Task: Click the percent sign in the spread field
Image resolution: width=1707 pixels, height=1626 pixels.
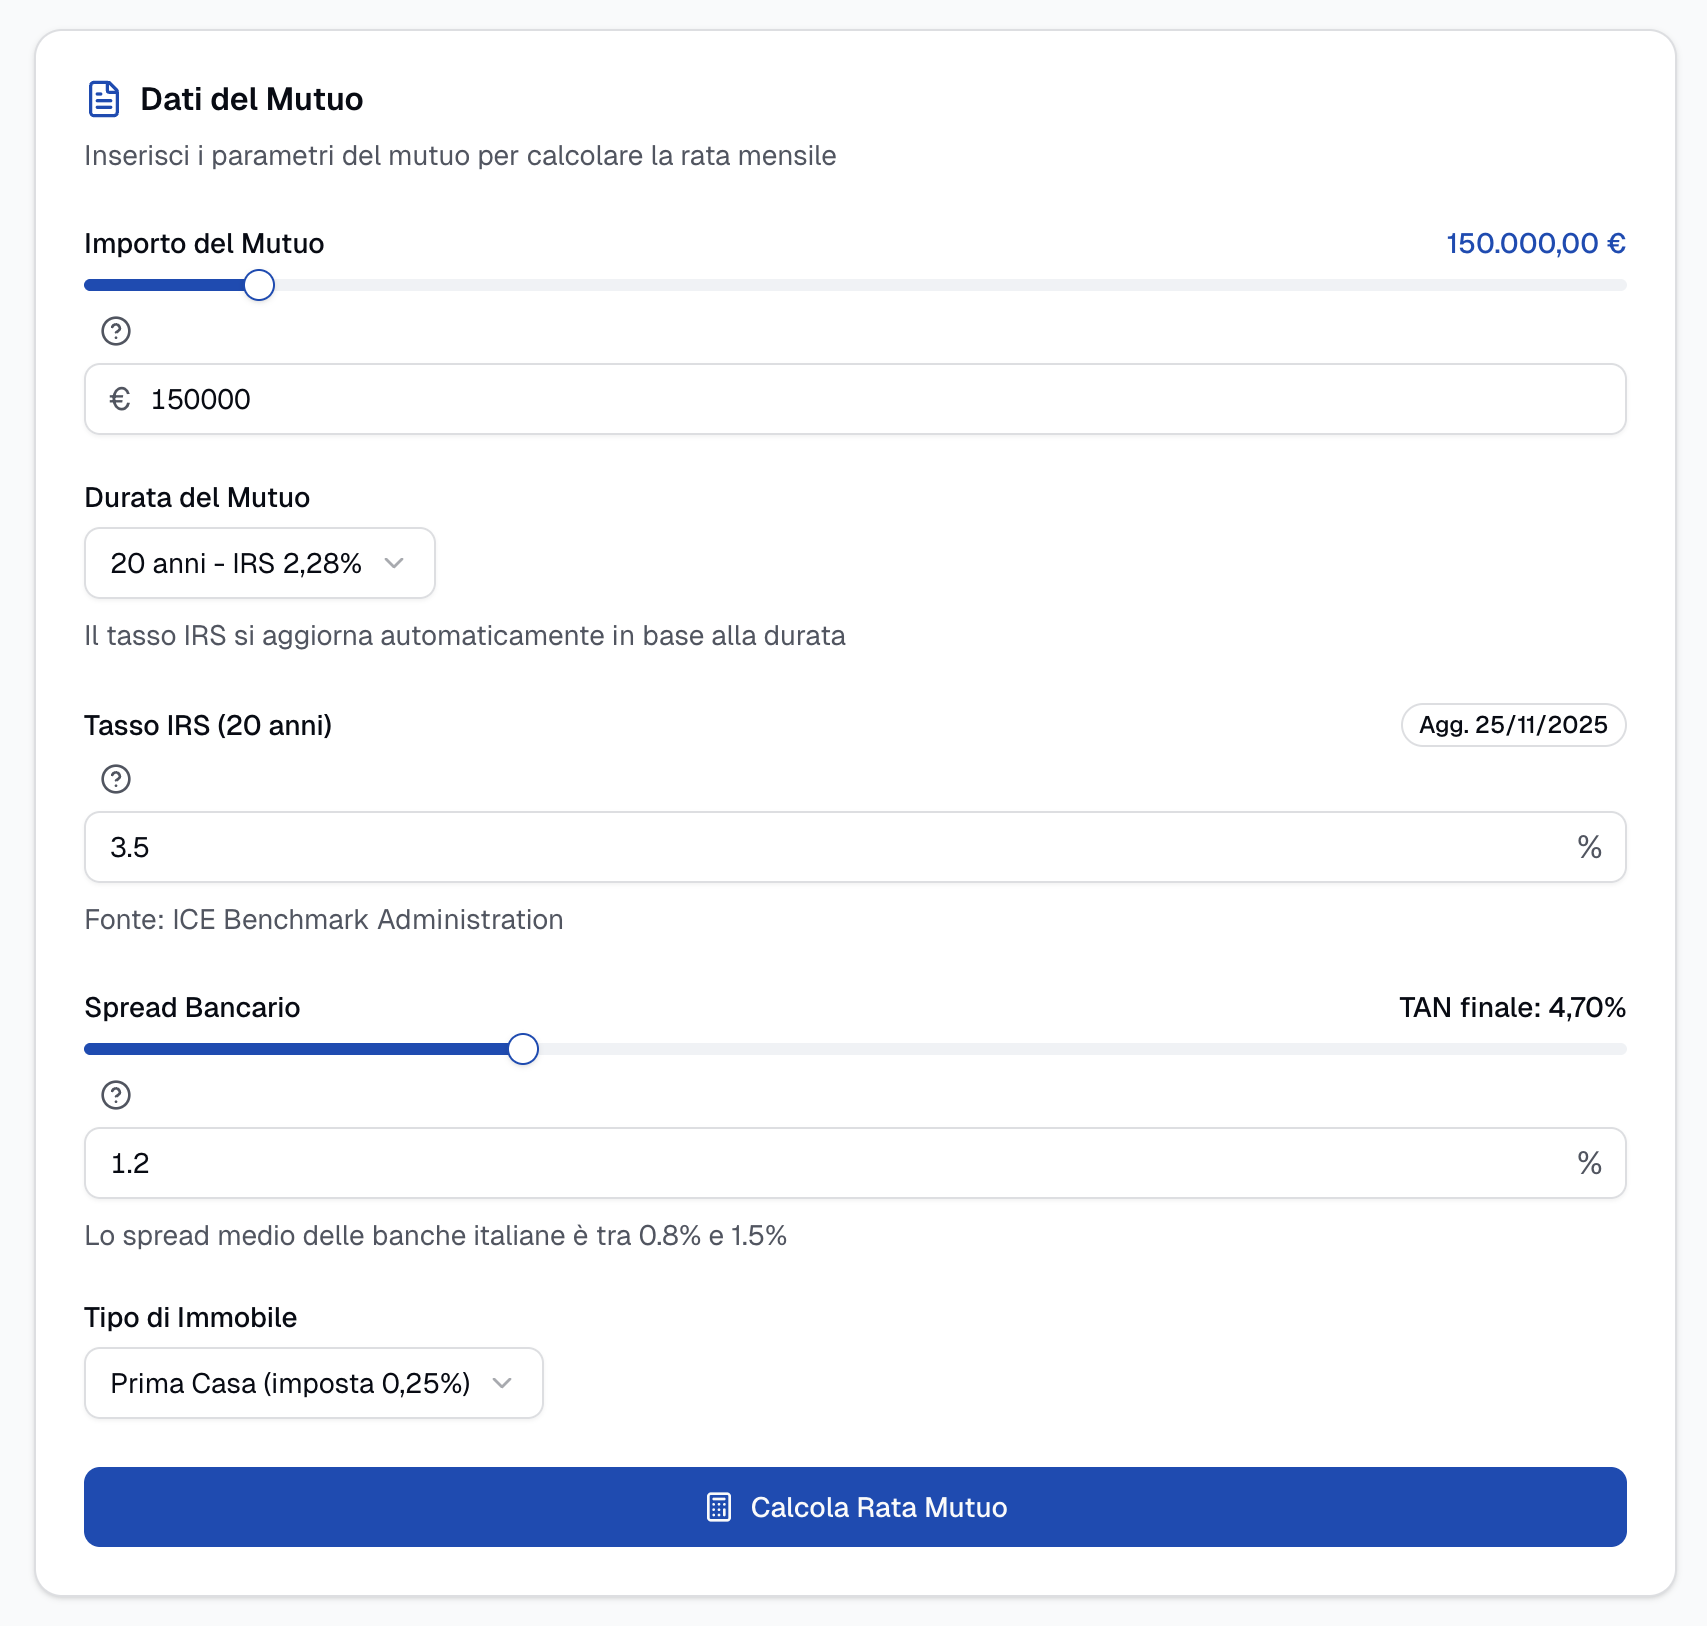Action: 1589,1163
